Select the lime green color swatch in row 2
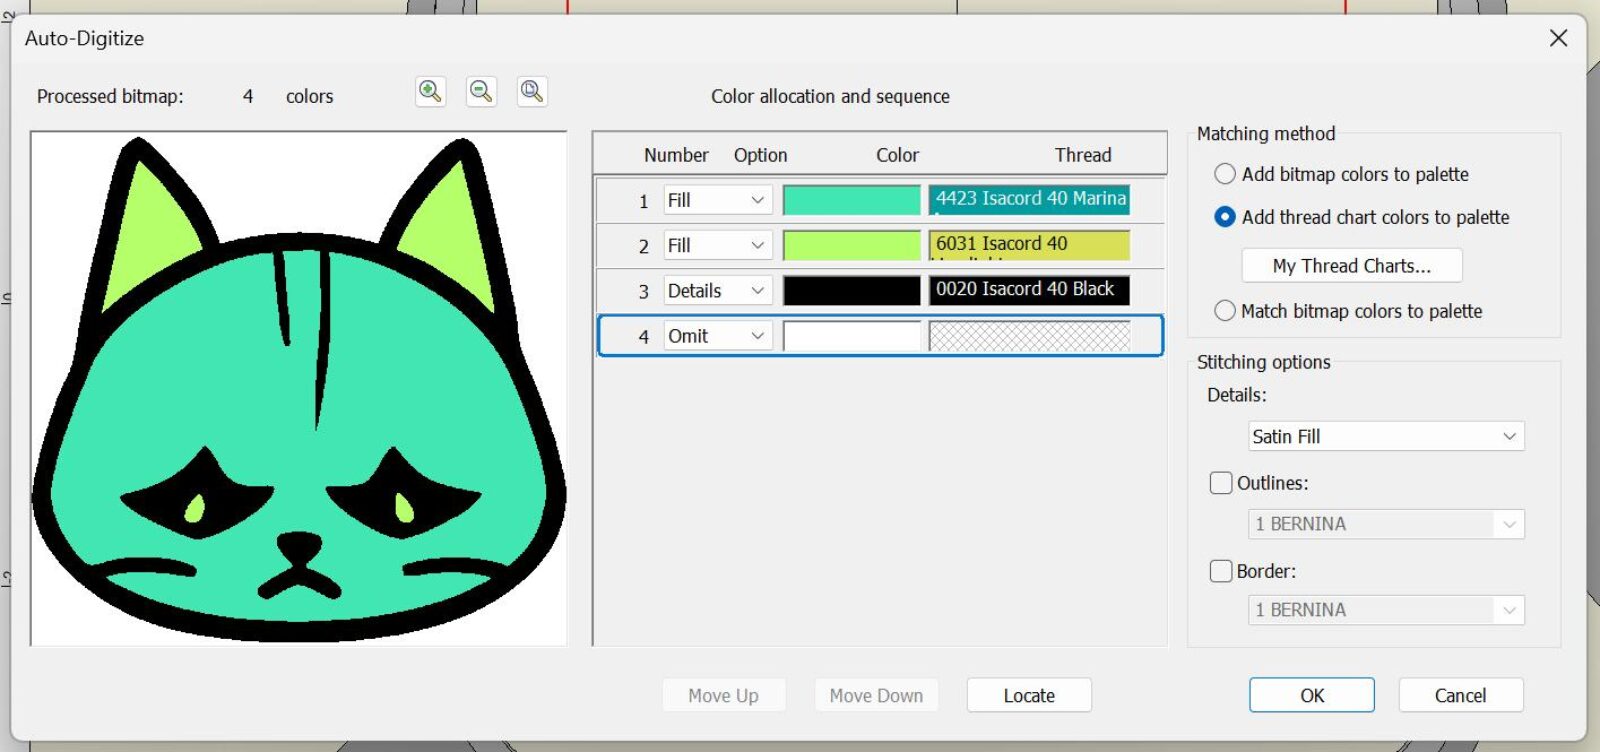The height and width of the screenshot is (752, 1600). point(851,245)
